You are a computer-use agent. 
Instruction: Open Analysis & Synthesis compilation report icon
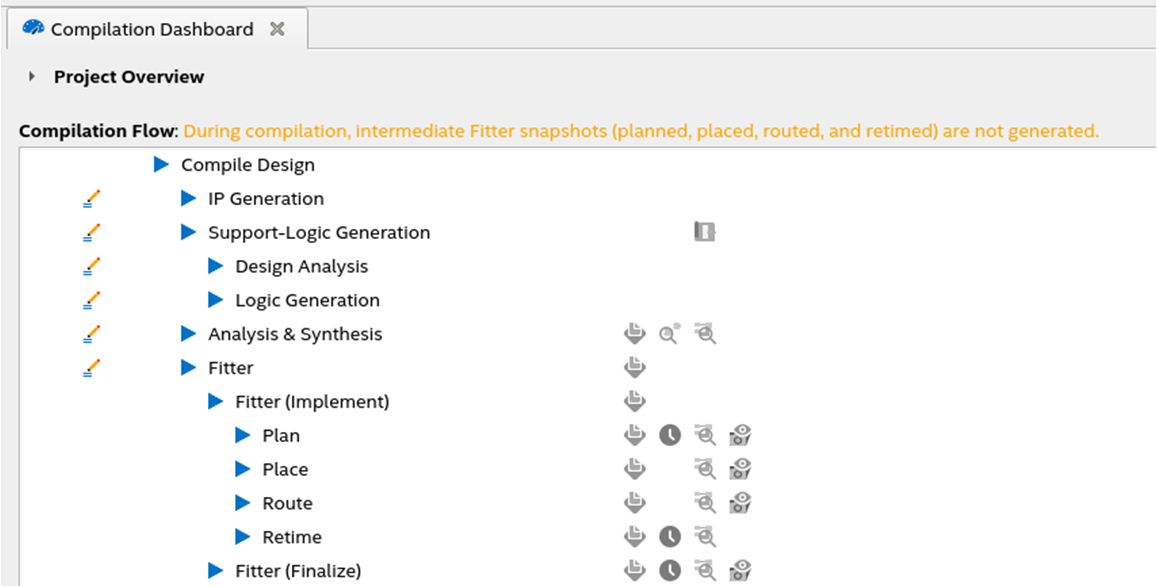coord(634,334)
